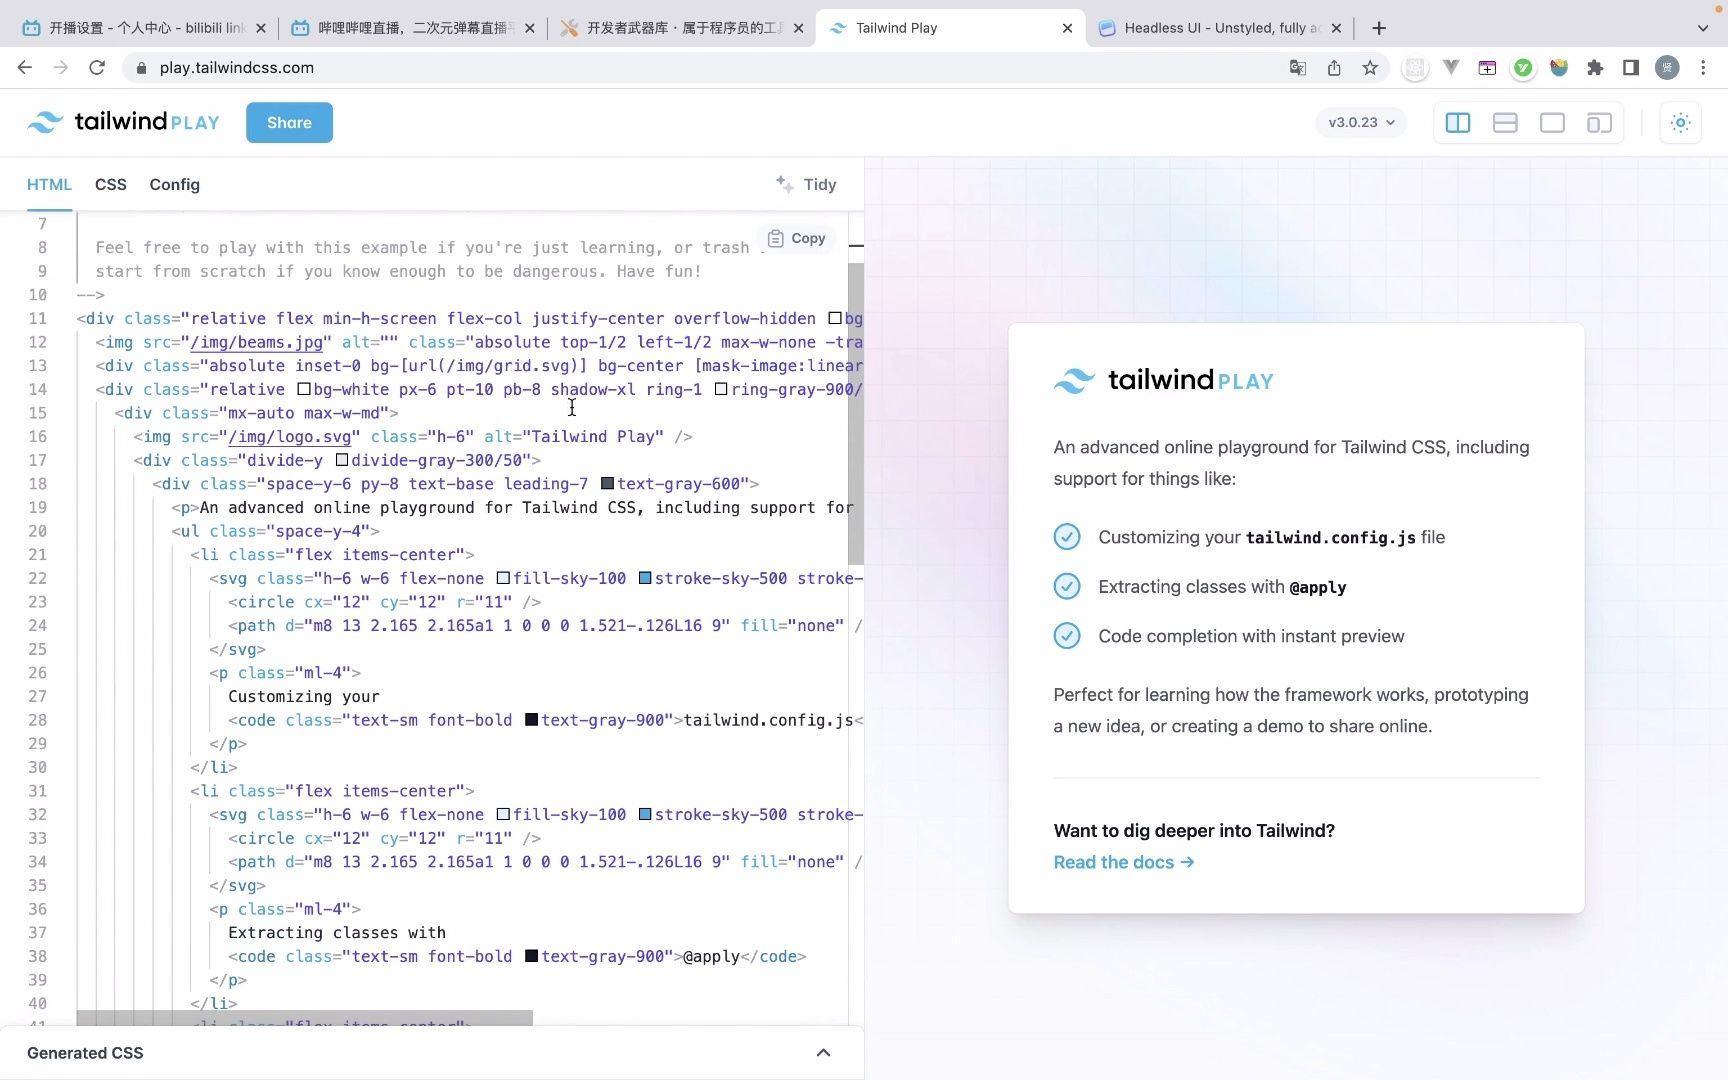Open the tab search dropdown arrow

tap(1703, 28)
